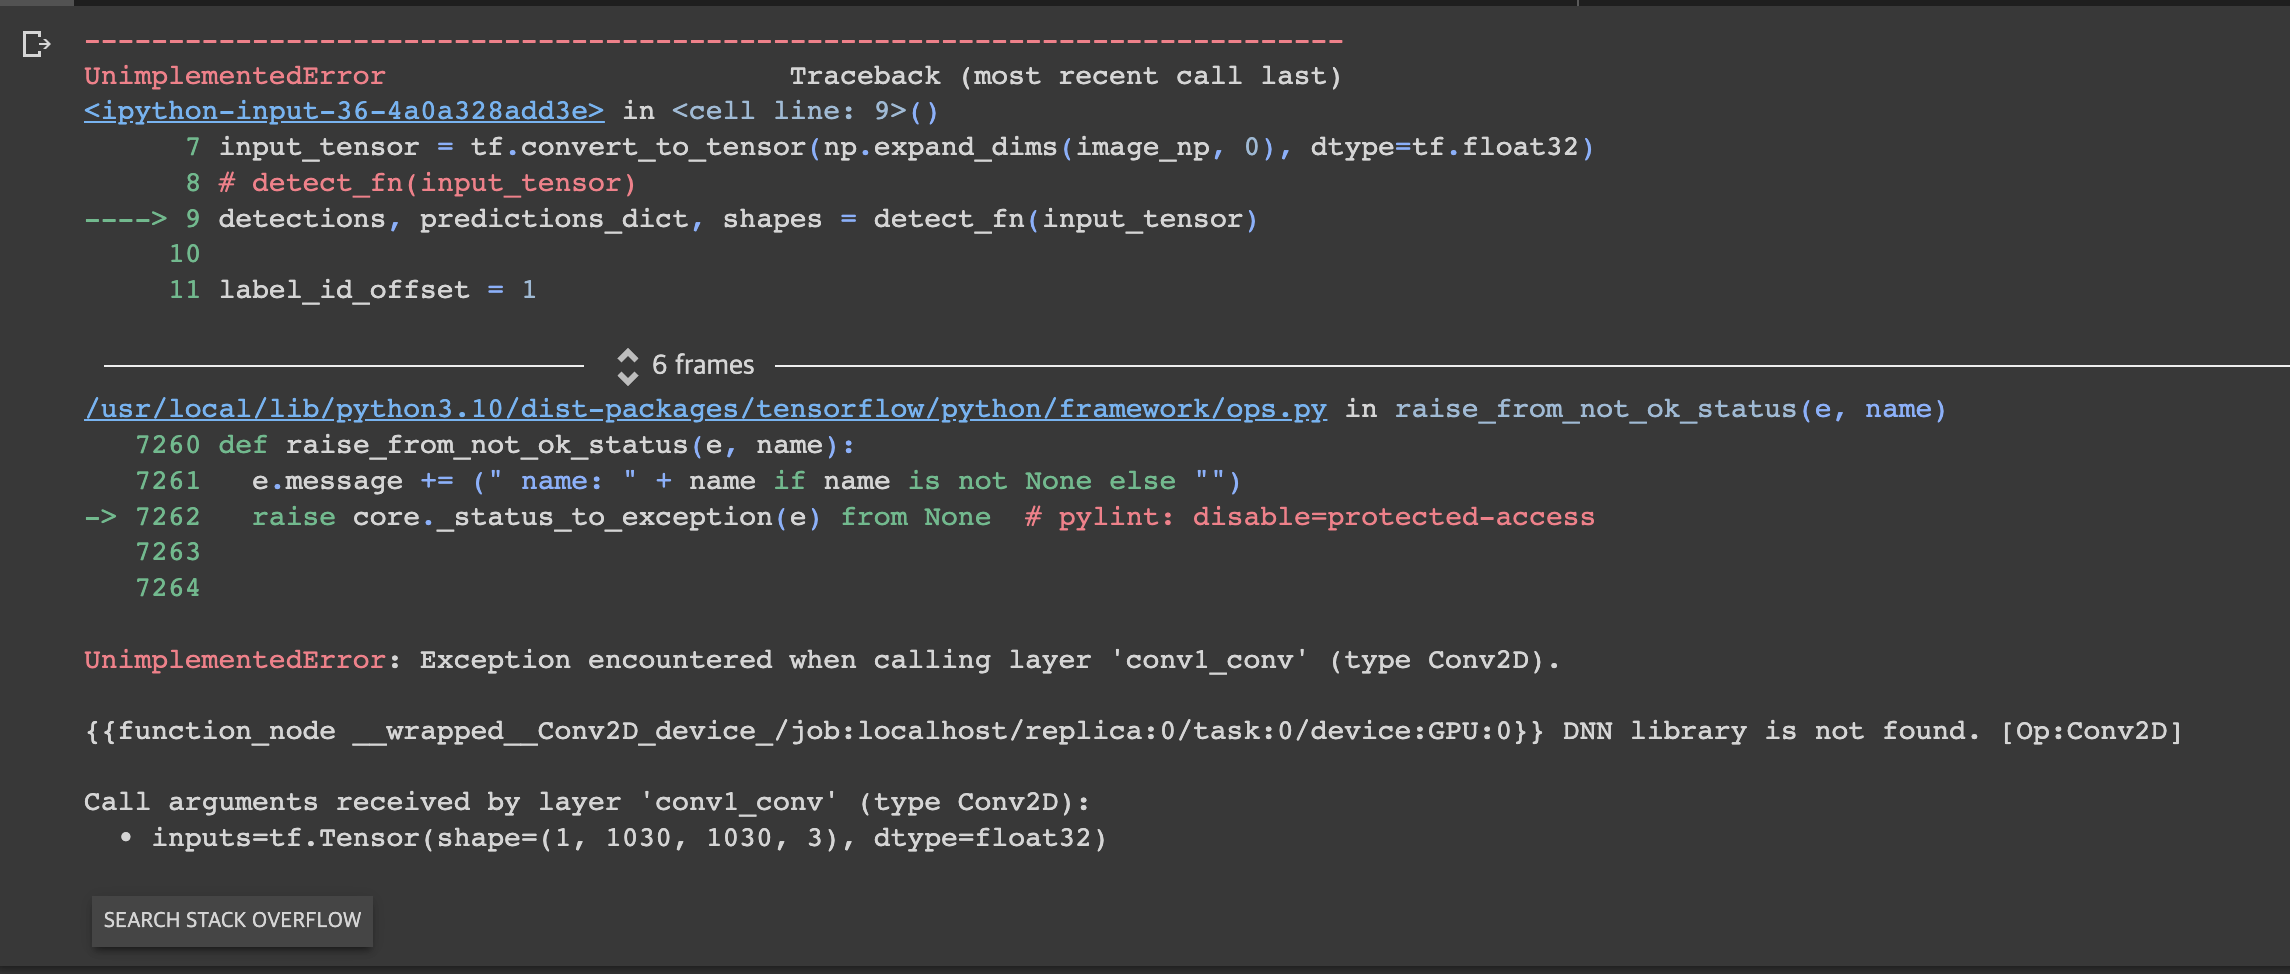Open the tensorflow framework ops.py file link
Image resolution: width=2290 pixels, height=974 pixels.
[705, 409]
